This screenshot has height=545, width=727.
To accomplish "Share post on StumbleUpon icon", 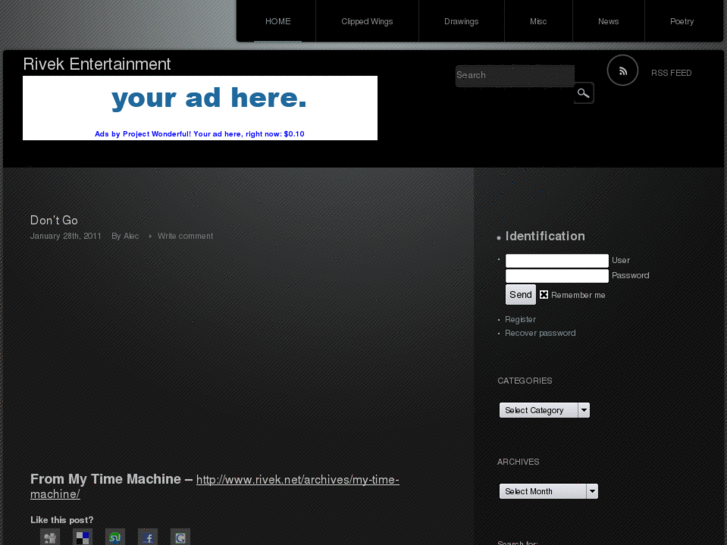I will coord(115,537).
